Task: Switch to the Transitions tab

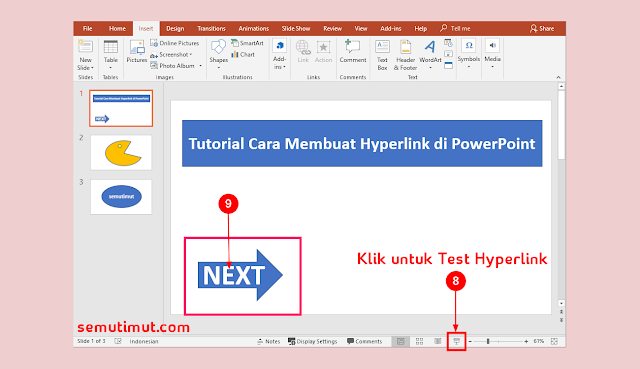Action: [211, 29]
